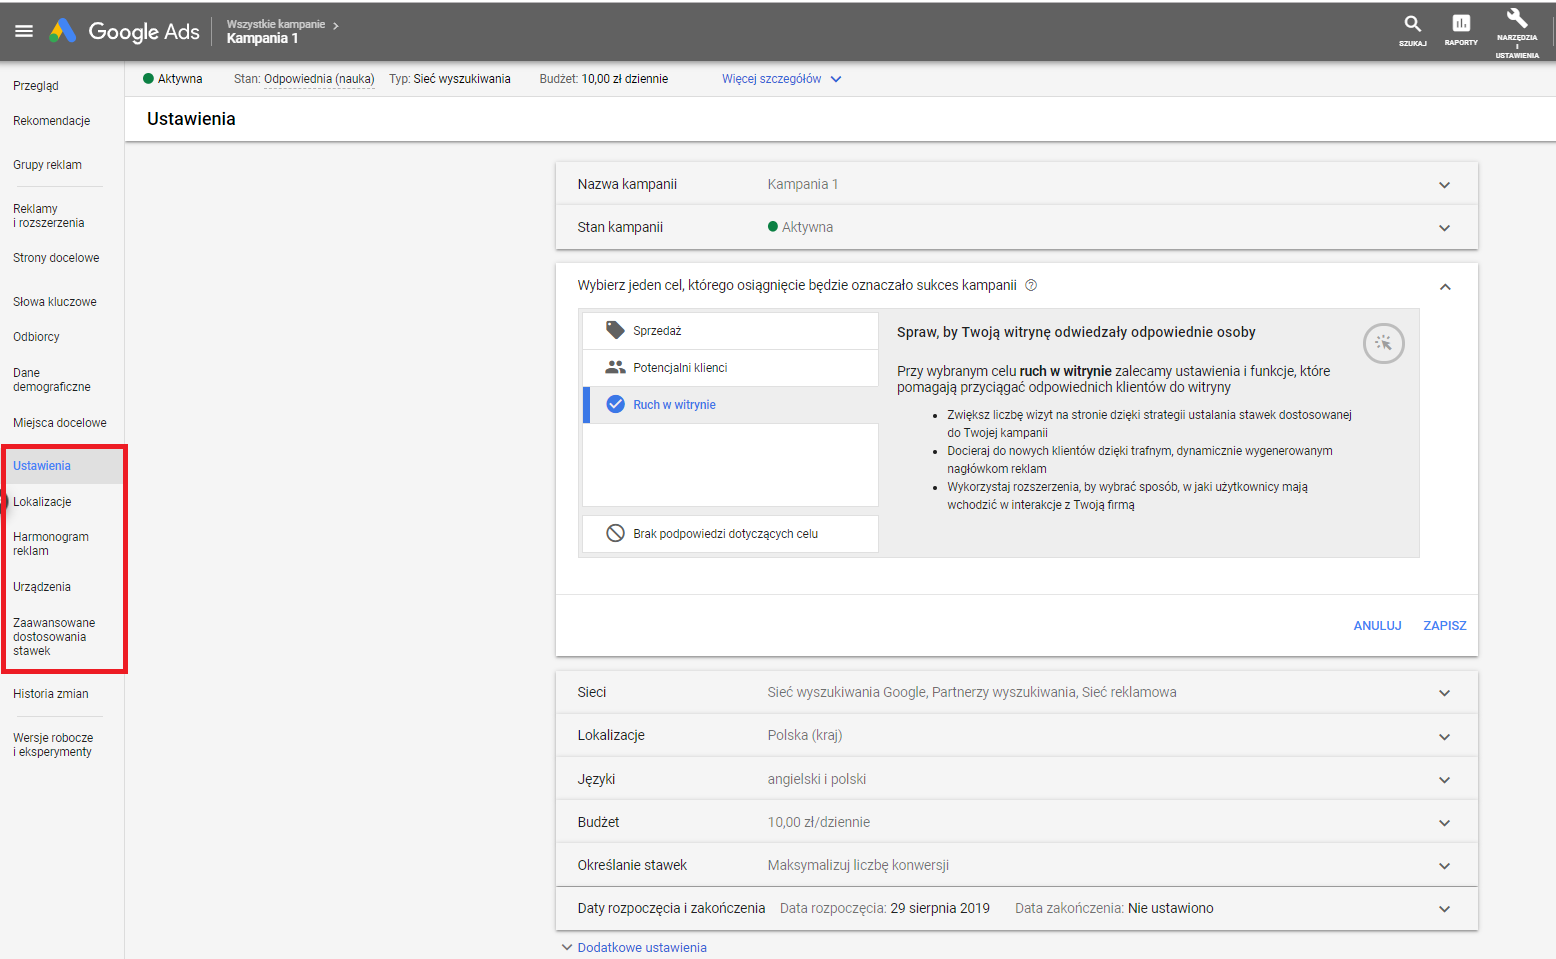Click the ANULUJ button
The width and height of the screenshot is (1556, 959).
click(1377, 626)
